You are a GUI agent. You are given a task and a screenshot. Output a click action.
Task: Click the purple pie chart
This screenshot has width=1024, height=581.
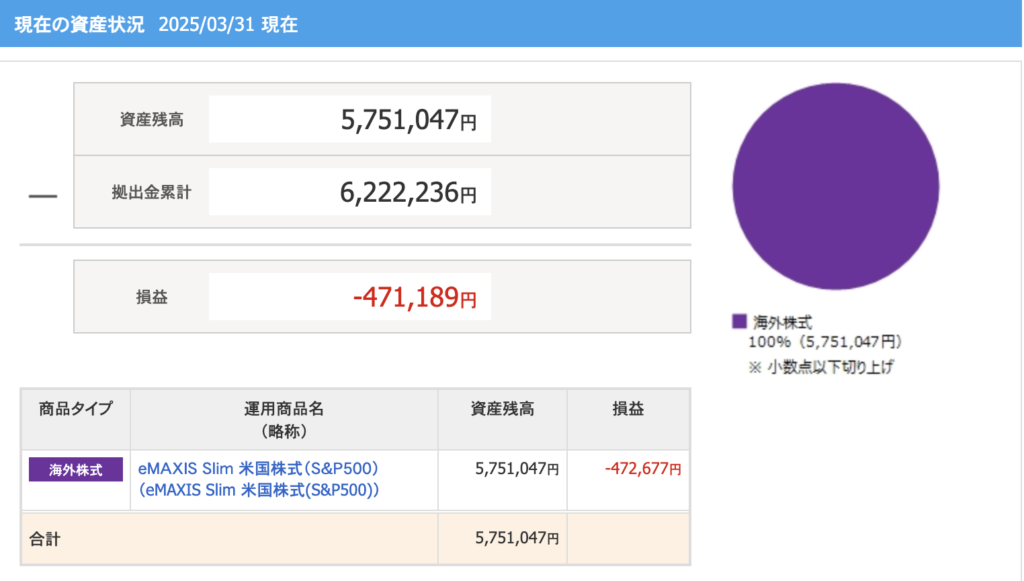pyautogui.click(x=835, y=186)
